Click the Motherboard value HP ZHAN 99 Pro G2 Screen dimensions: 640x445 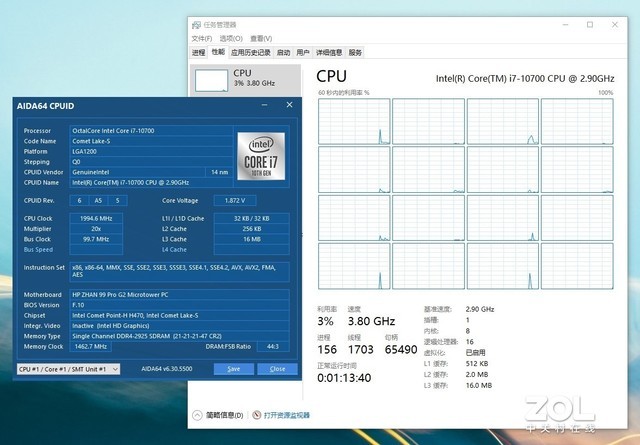(x=180, y=295)
